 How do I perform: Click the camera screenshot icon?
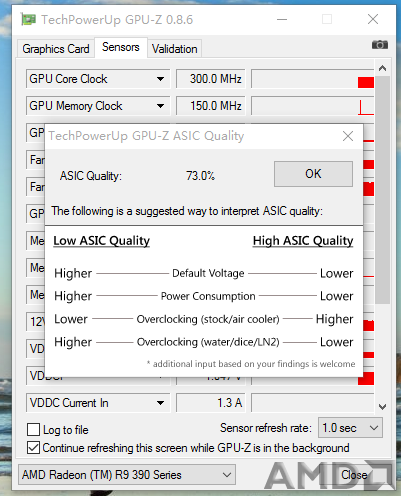[x=380, y=44]
